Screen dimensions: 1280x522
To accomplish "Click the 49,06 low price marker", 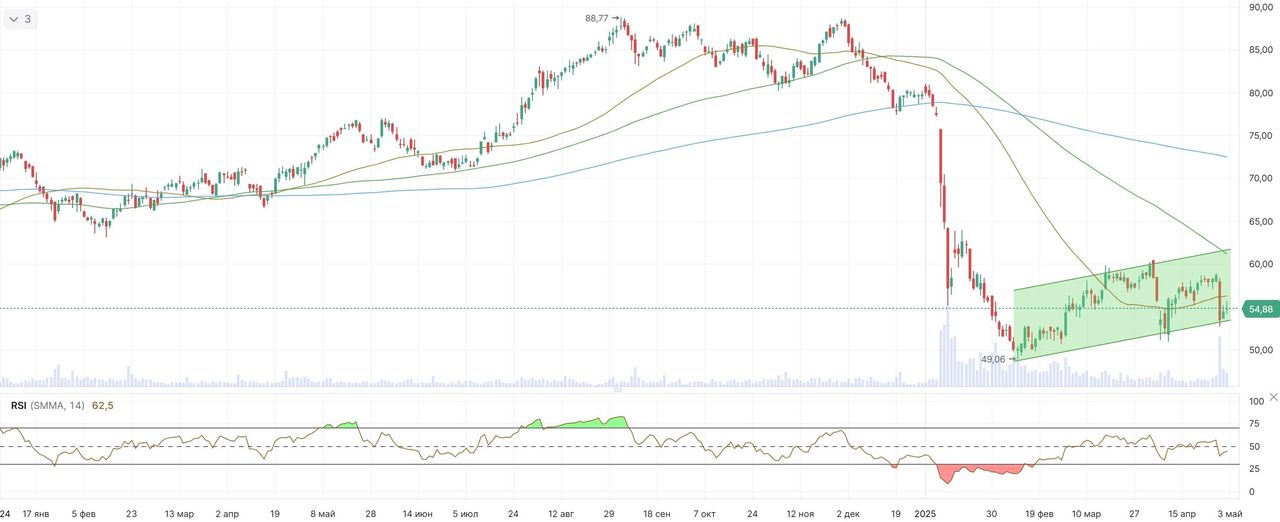I will [x=993, y=358].
